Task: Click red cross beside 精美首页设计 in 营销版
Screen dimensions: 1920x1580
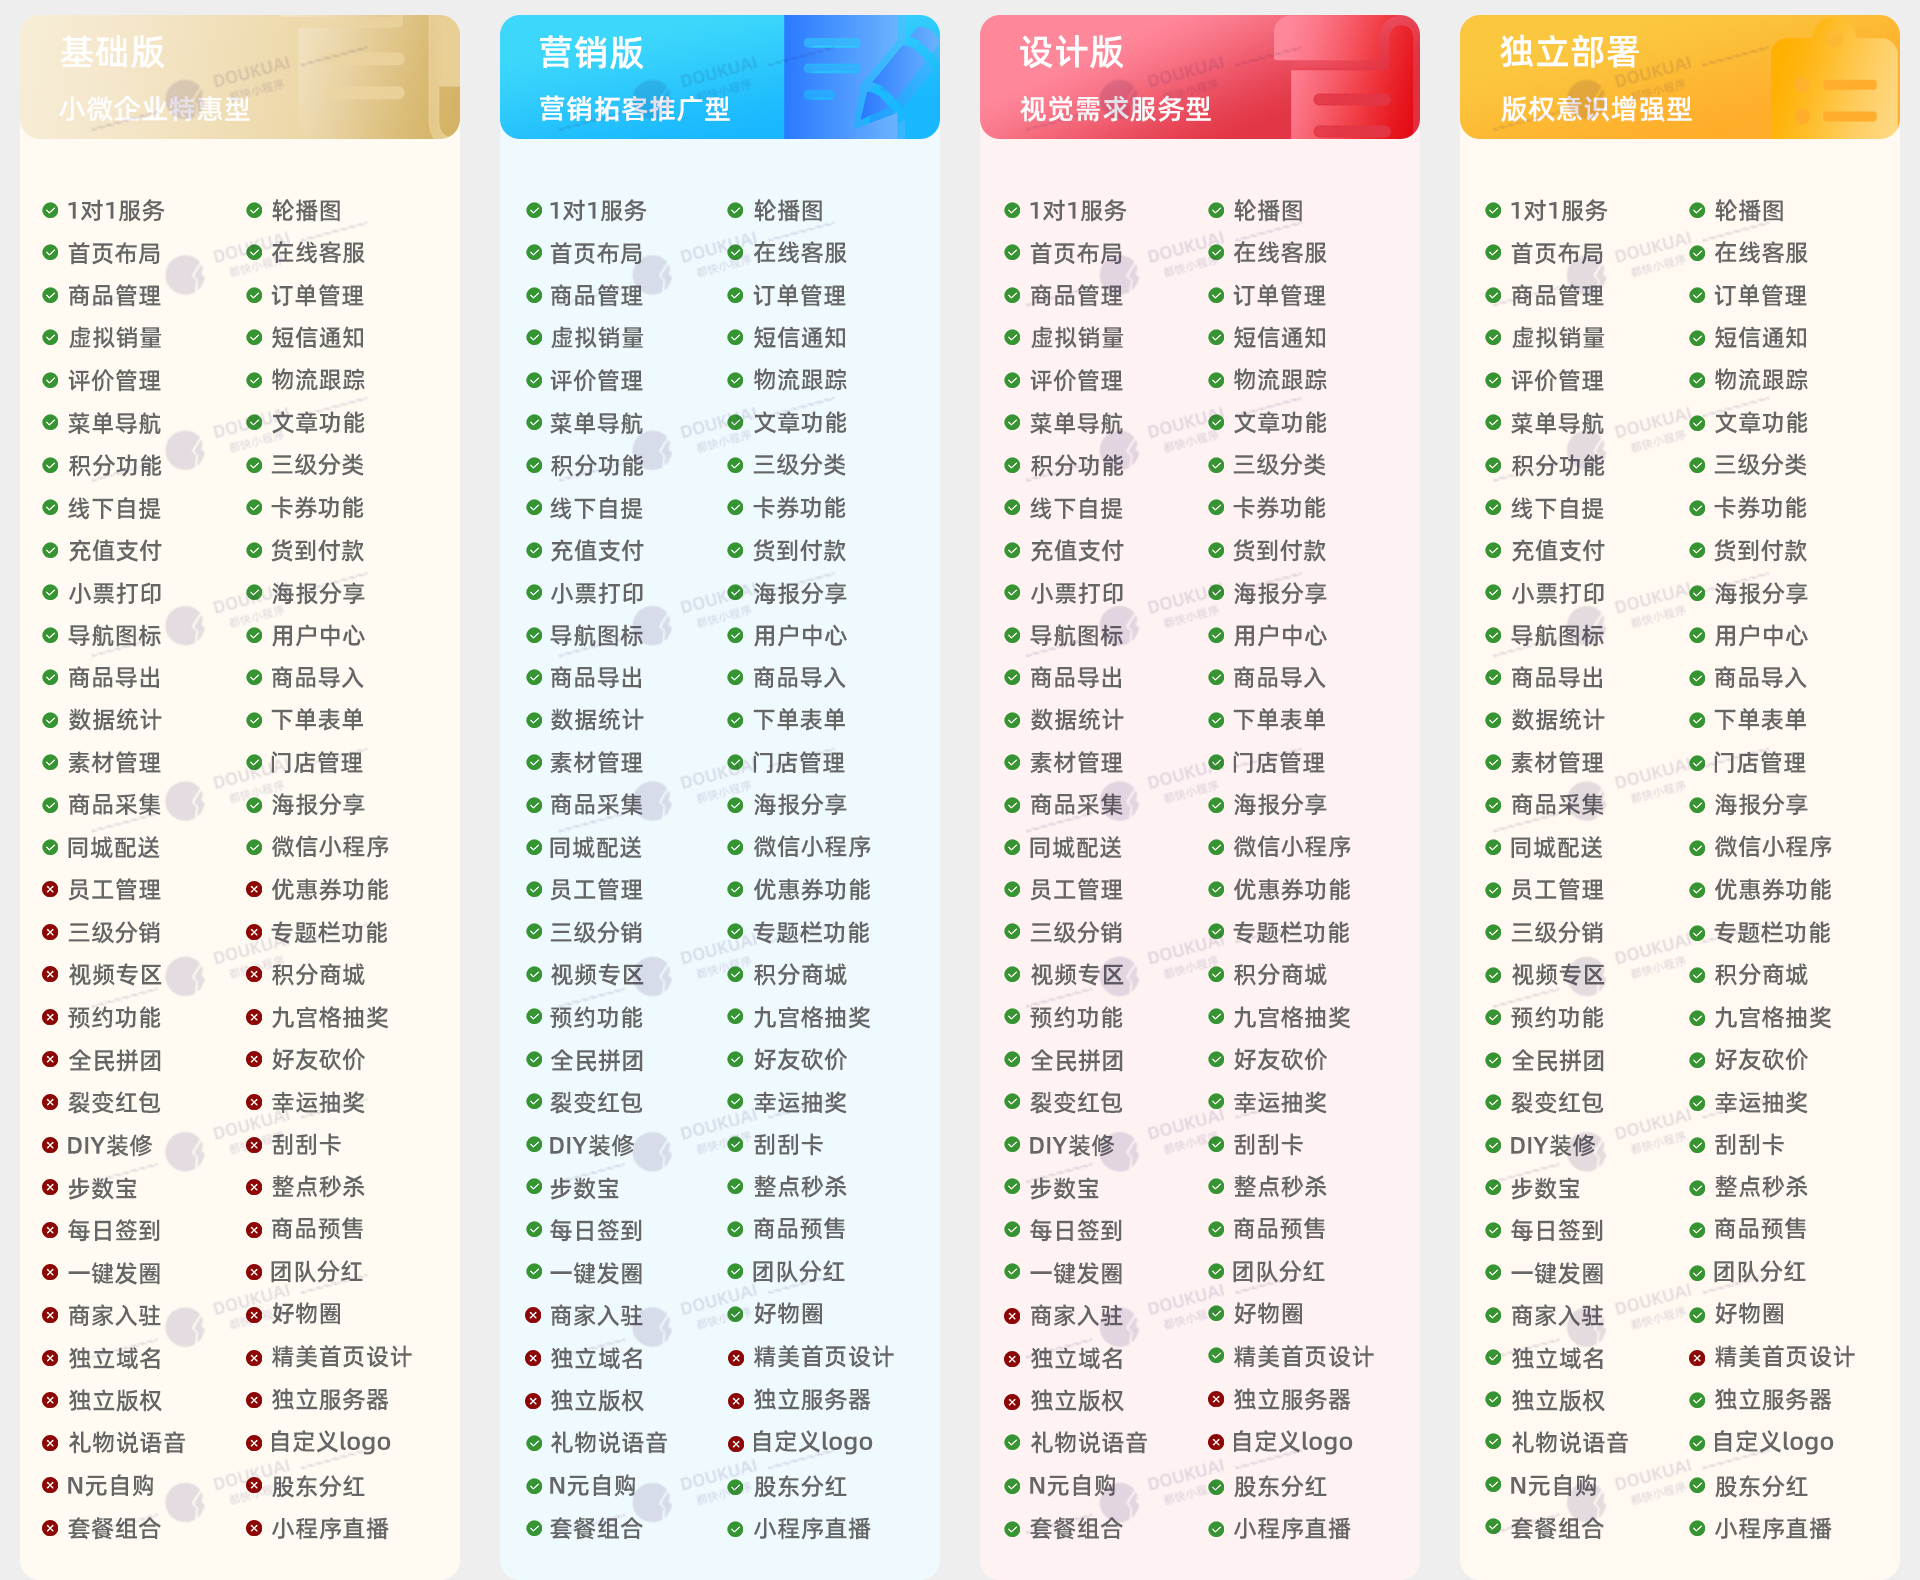Action: [735, 1357]
